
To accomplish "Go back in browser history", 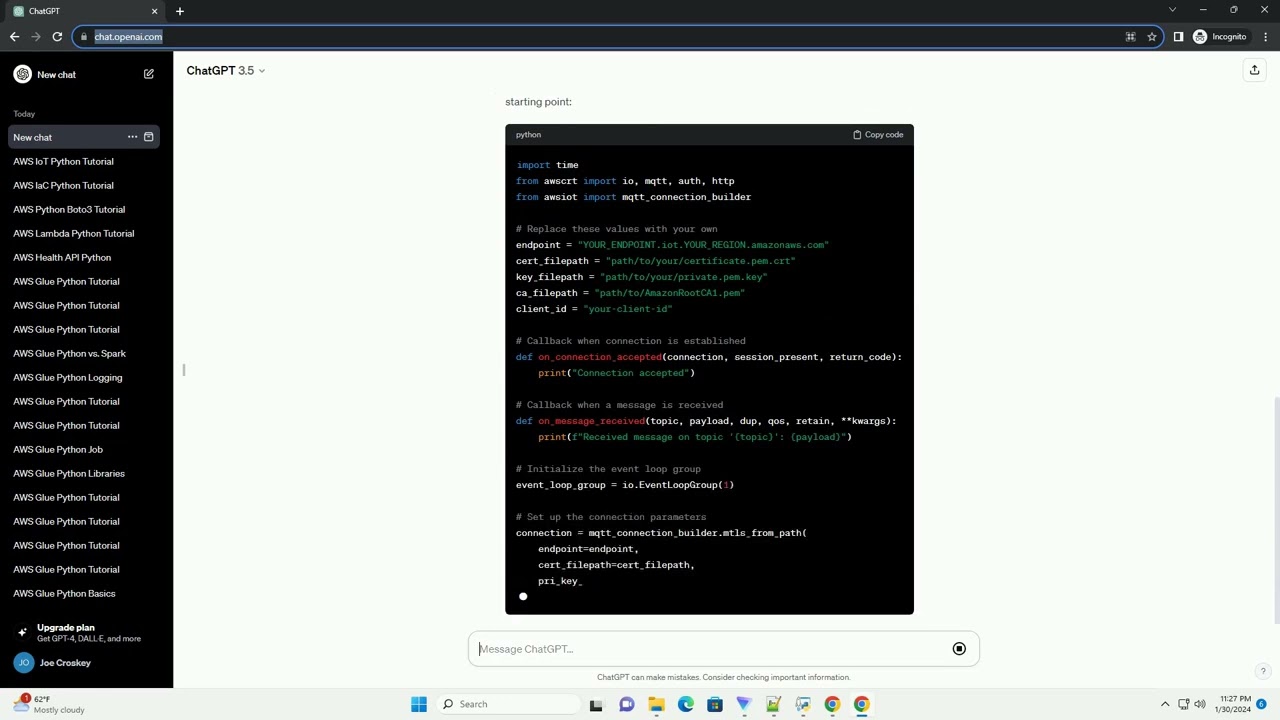I will tap(14, 37).
